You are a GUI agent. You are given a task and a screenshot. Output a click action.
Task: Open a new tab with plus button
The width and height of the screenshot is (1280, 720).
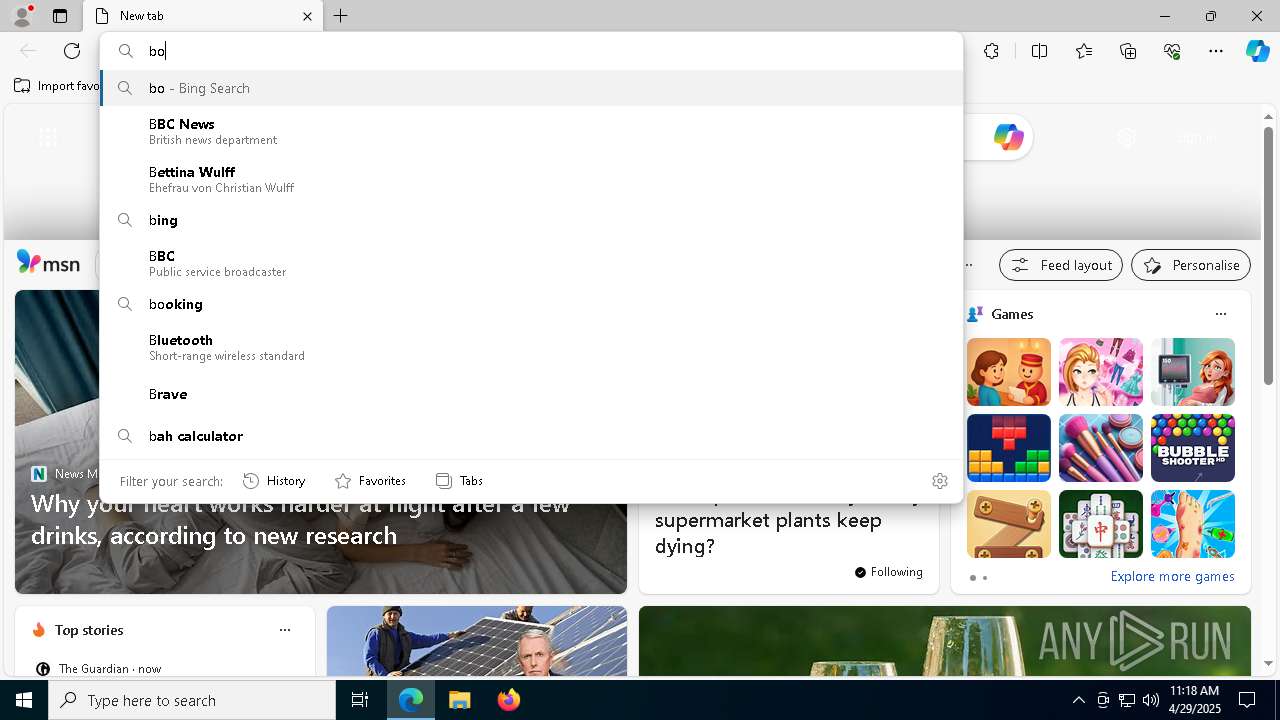click(x=341, y=16)
